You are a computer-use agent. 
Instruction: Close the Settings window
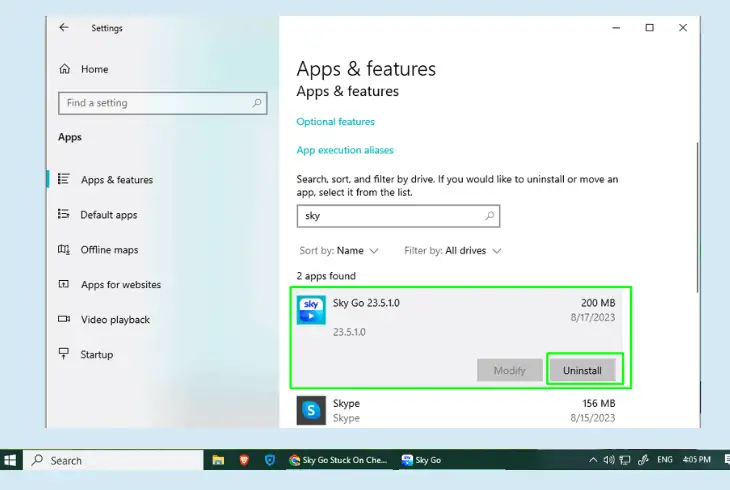click(x=683, y=28)
